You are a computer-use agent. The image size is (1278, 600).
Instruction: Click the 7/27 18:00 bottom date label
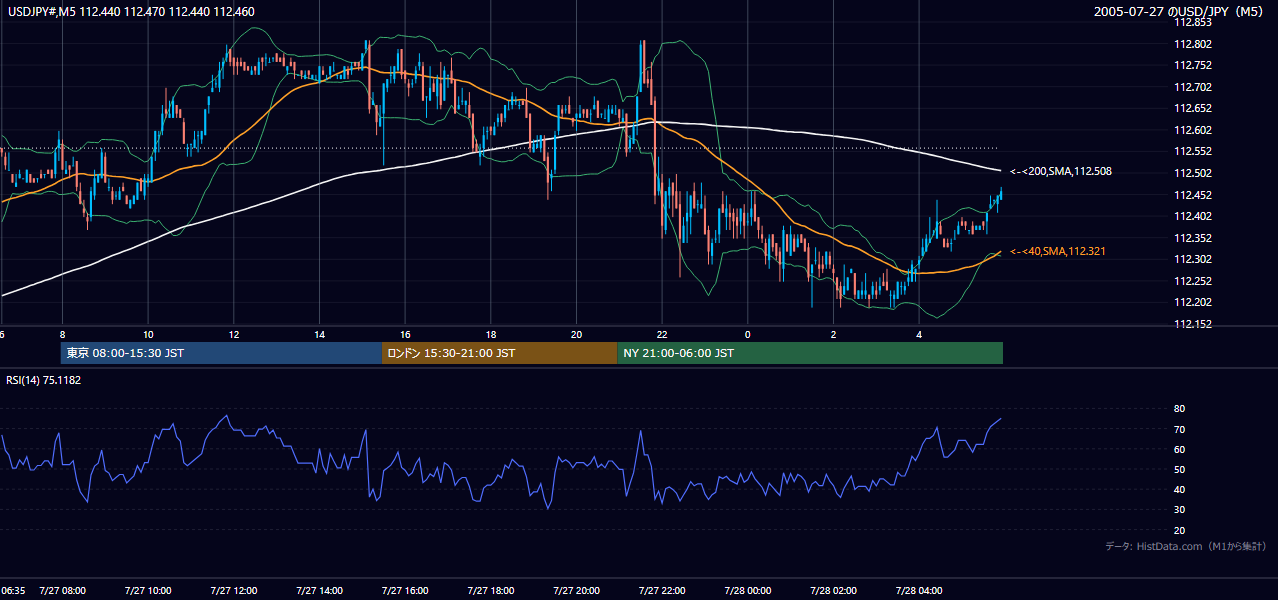491,590
